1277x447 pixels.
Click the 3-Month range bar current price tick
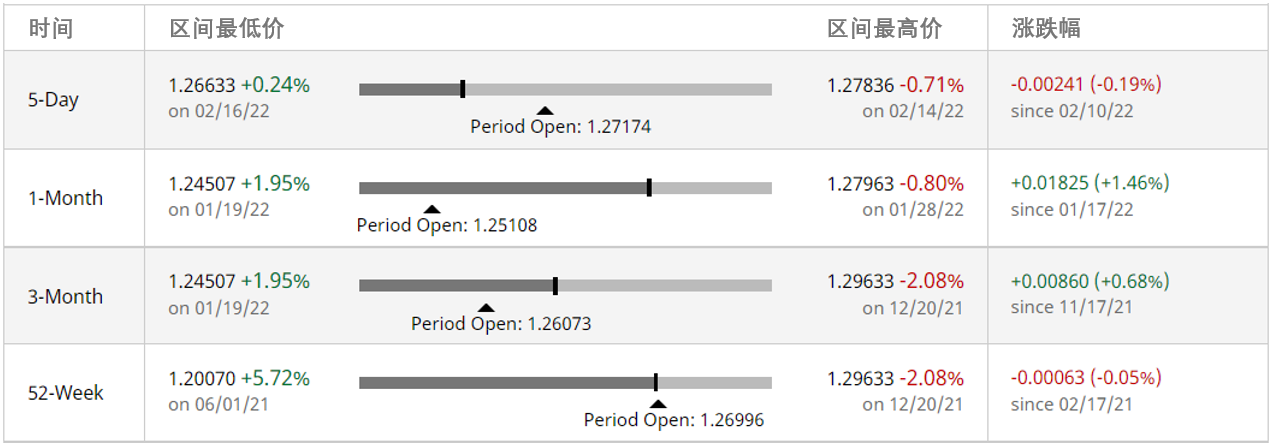(x=555, y=285)
